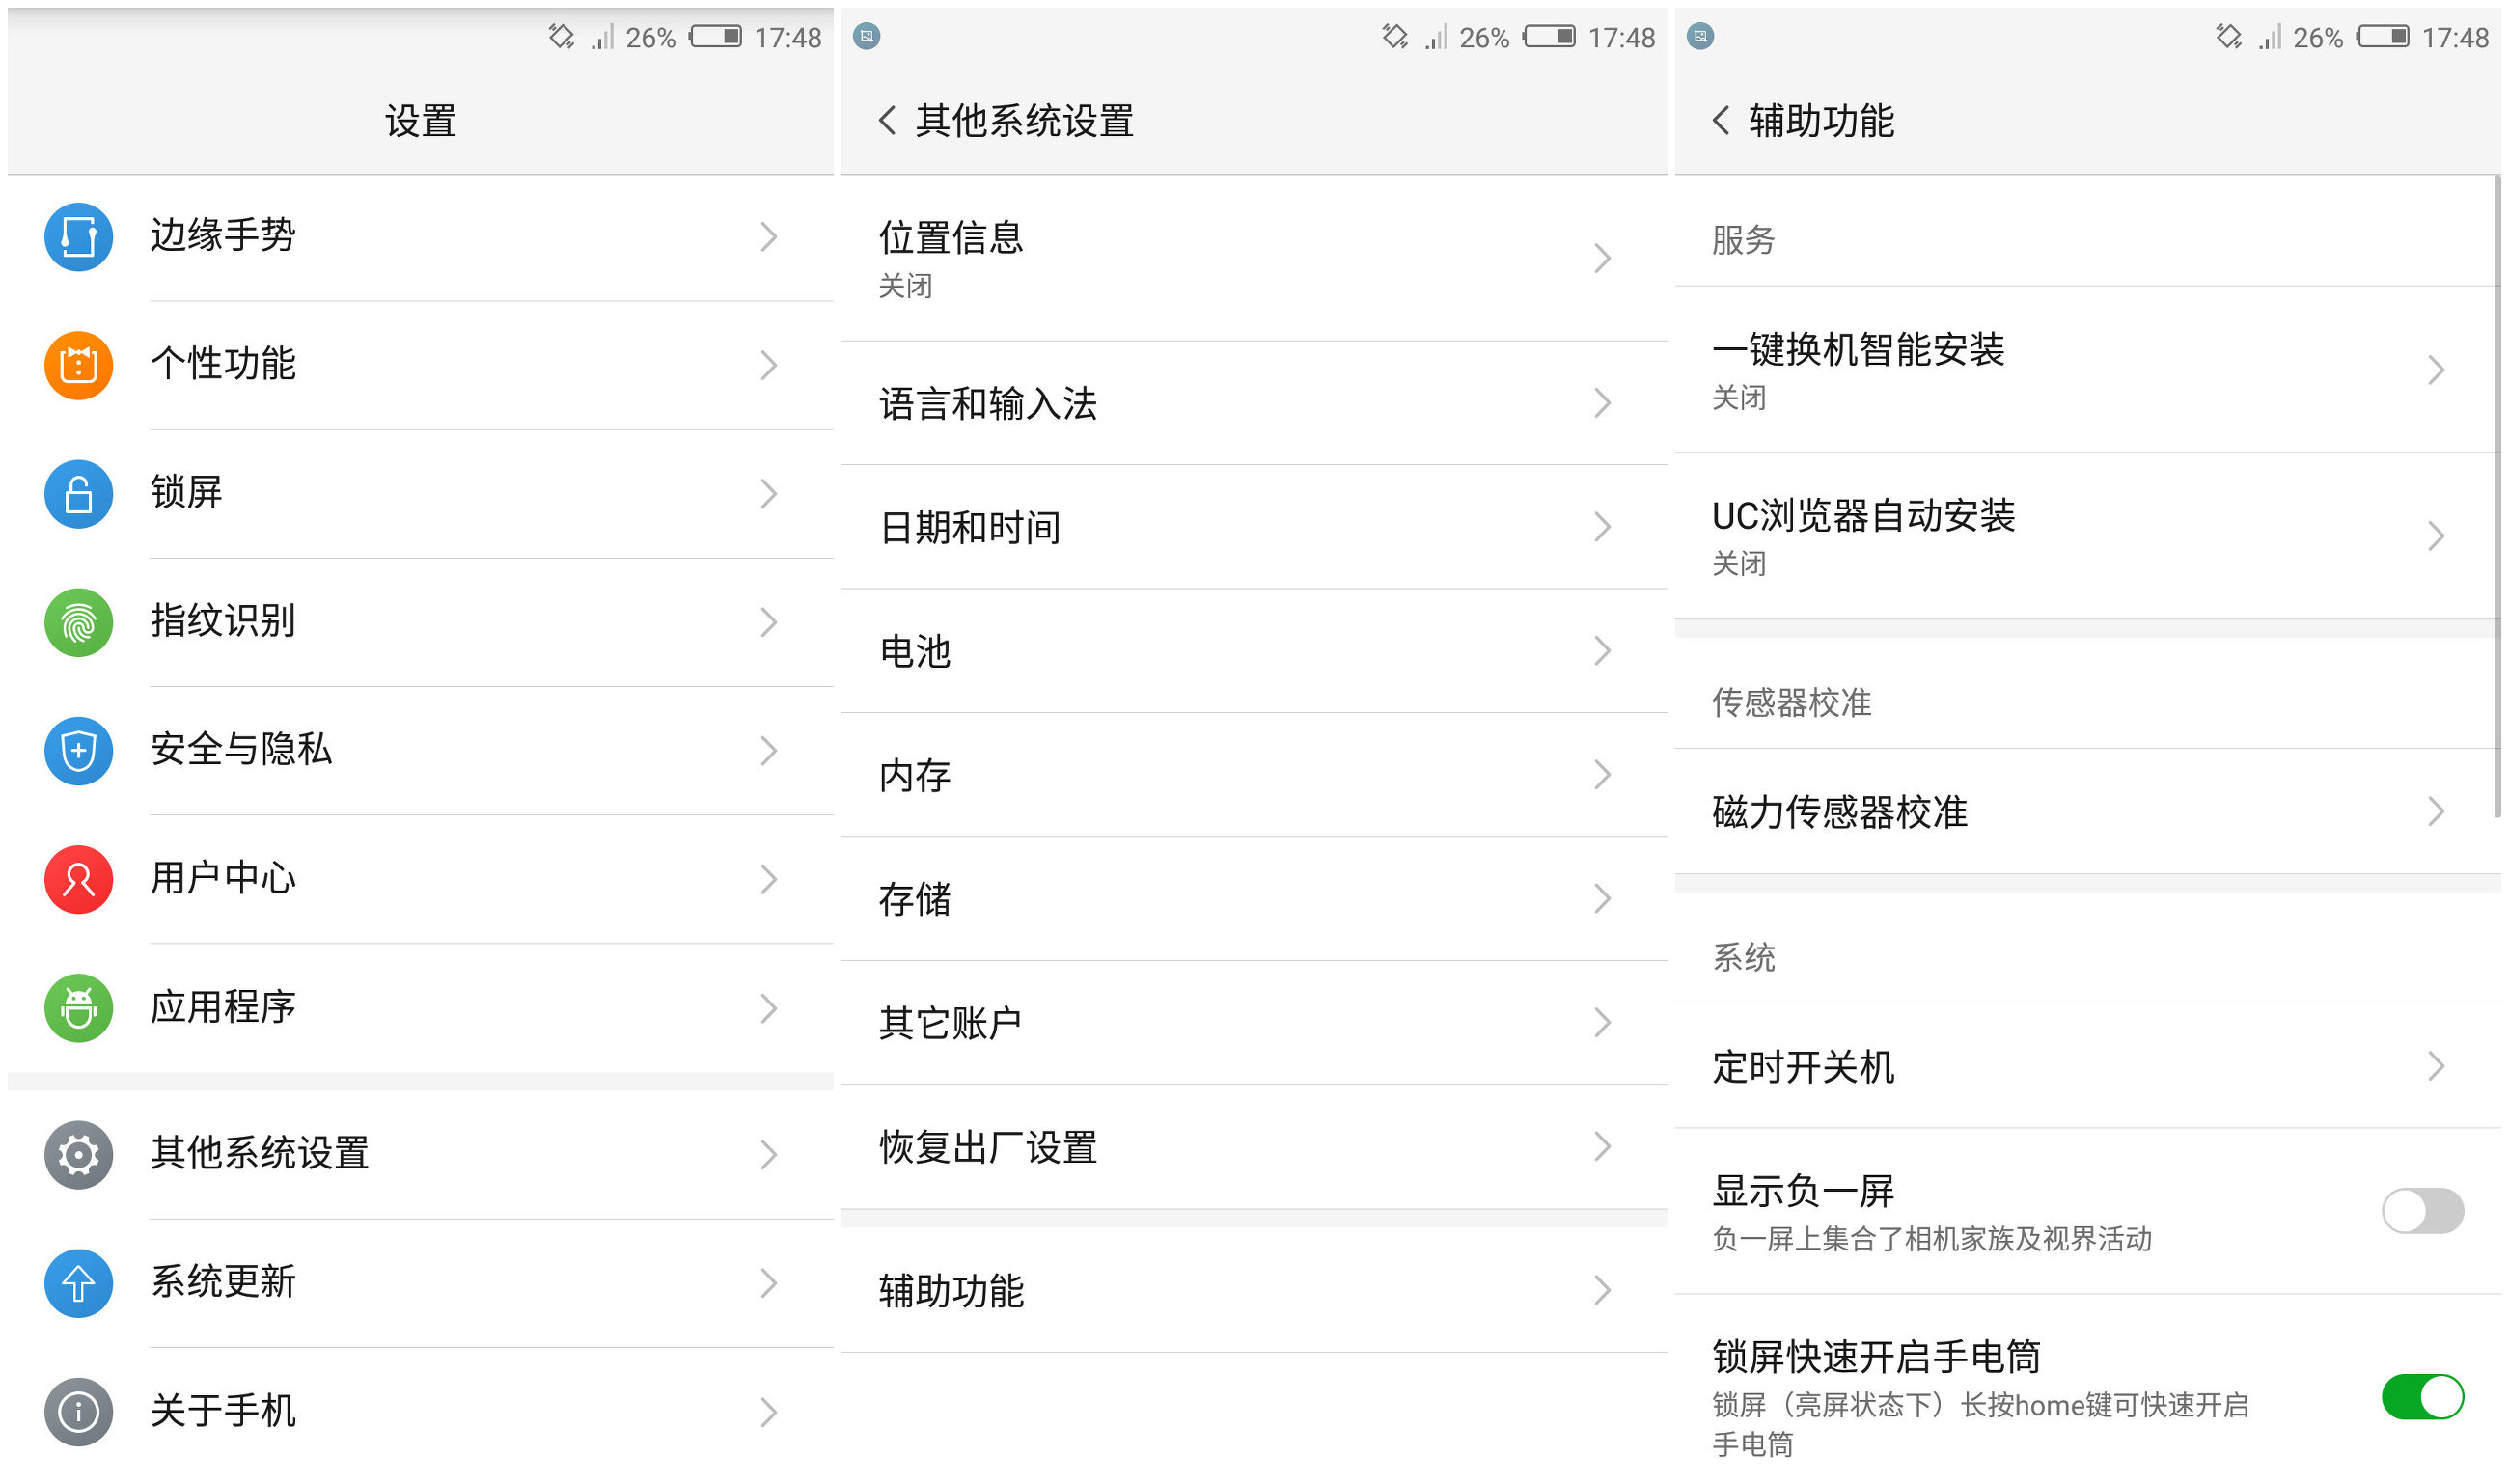The width and height of the screenshot is (2509, 1484).
Task: Go back from 辅助功能 page
Action: click(x=1720, y=119)
